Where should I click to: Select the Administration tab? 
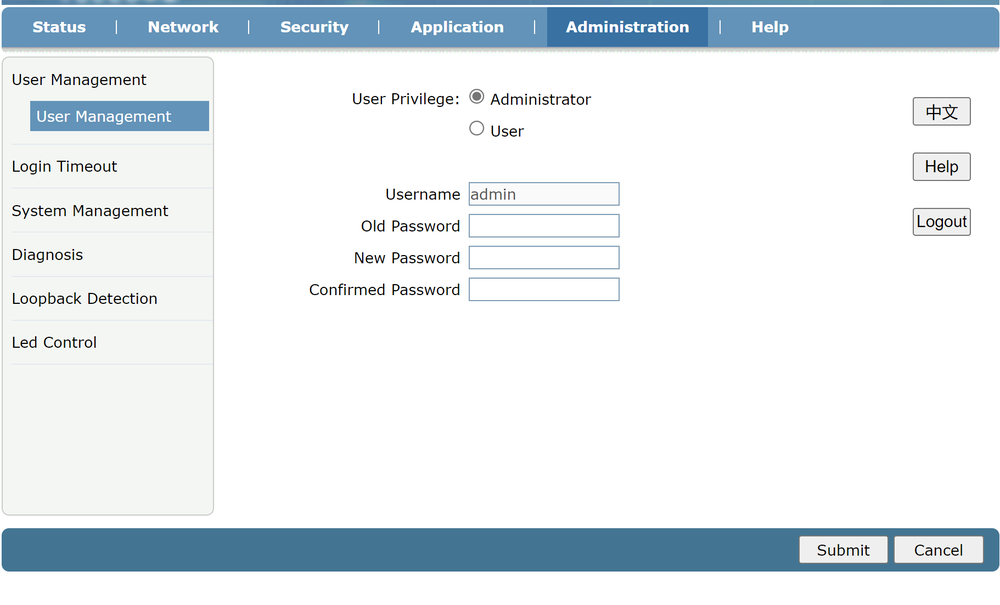[627, 27]
